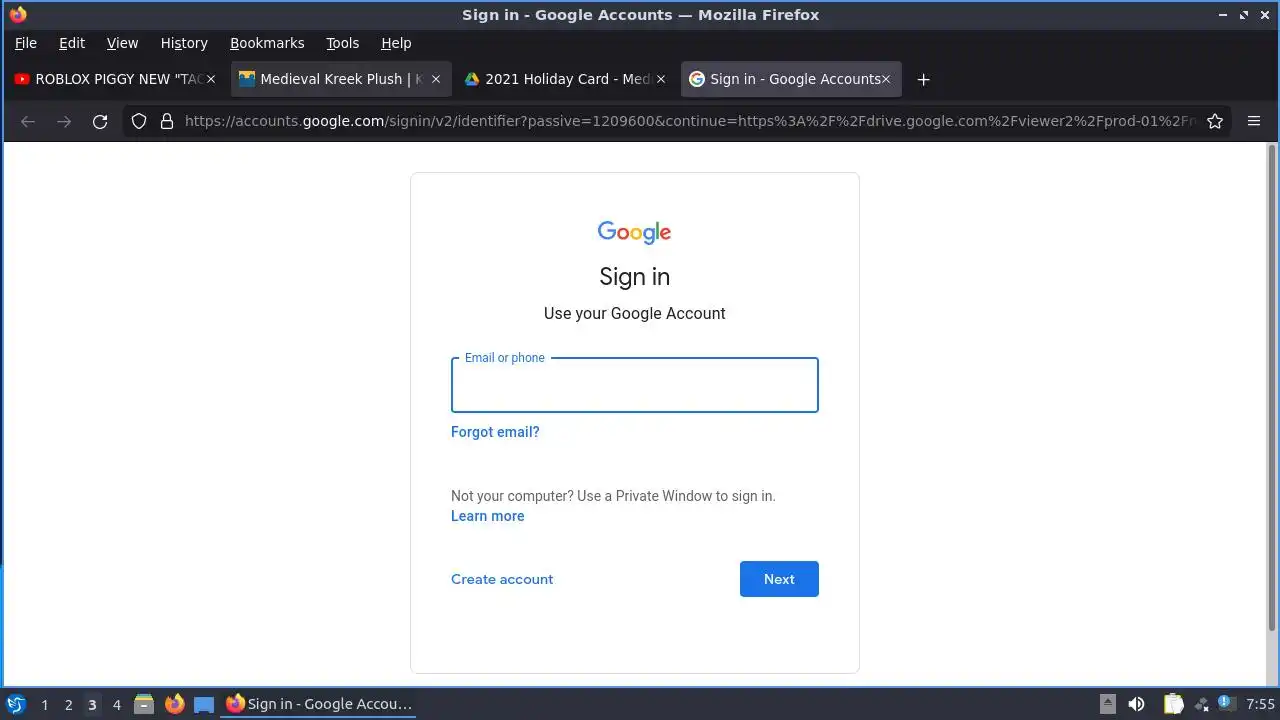Click the URL address bar
The height and width of the screenshot is (720, 1280).
690,121
